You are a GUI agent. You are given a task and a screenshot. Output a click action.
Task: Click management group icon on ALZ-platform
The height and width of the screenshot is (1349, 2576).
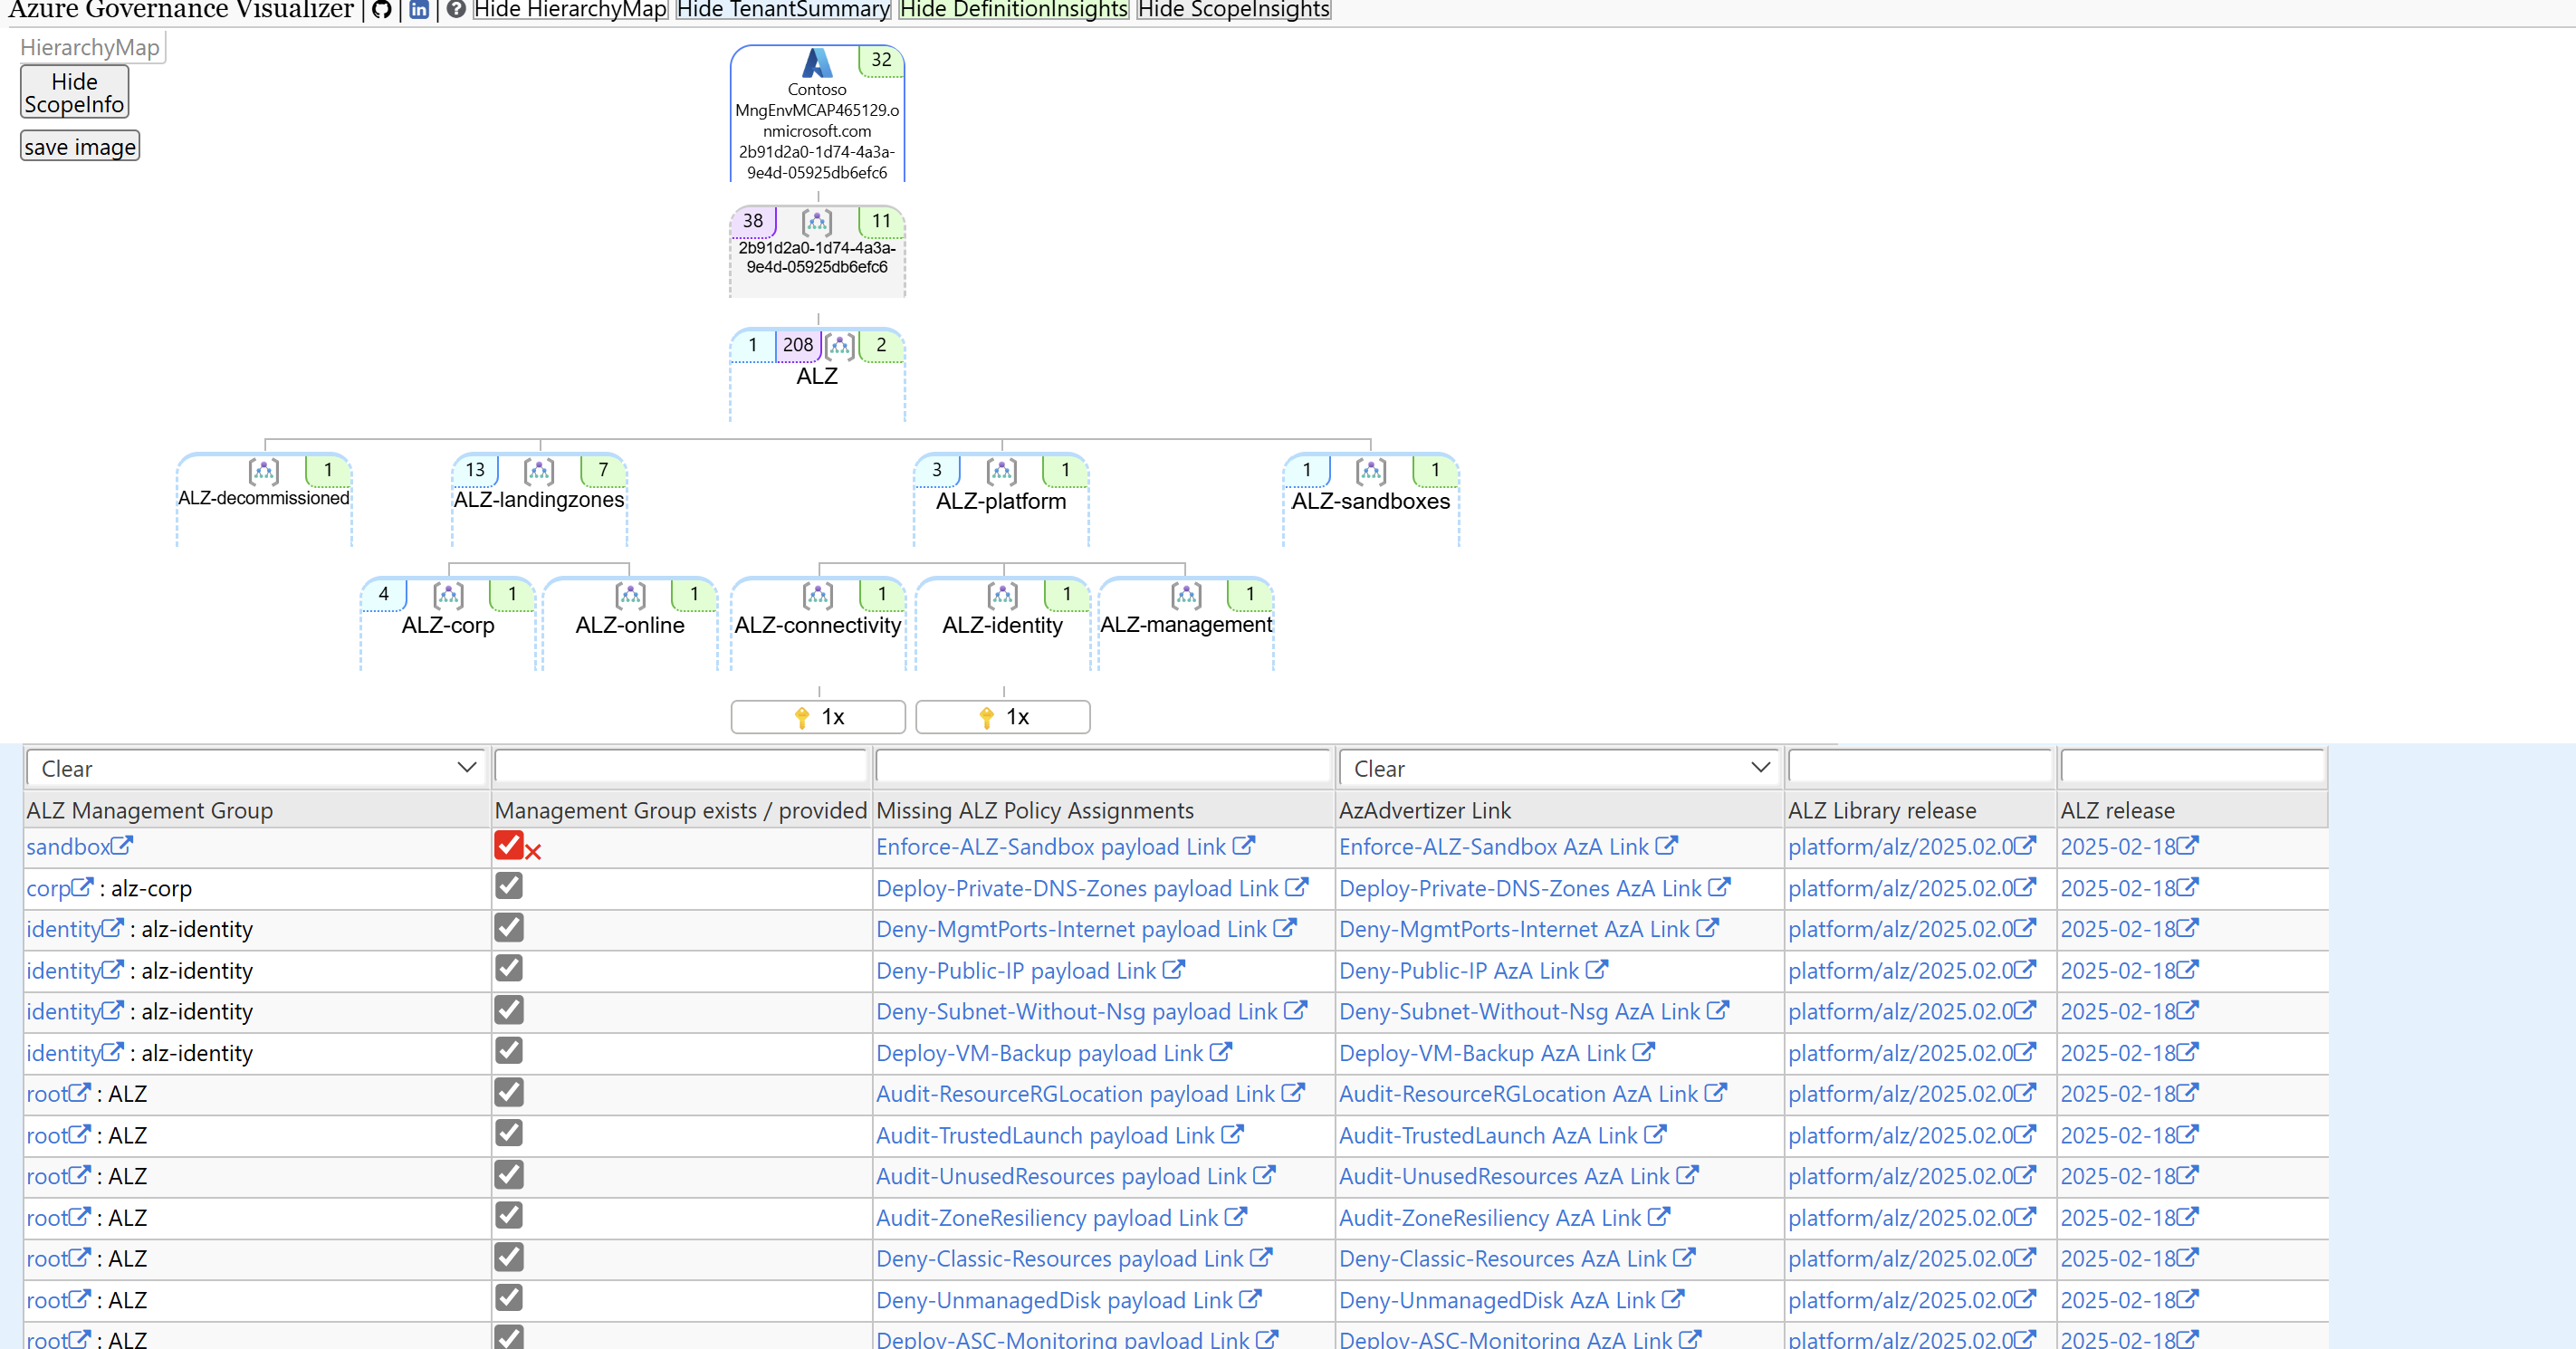(x=1002, y=471)
